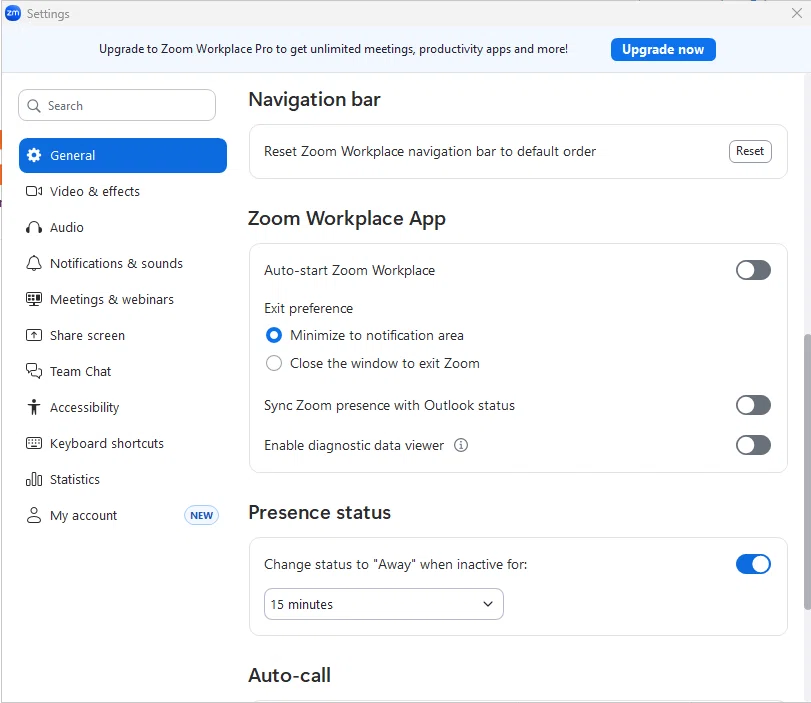Focus the settings Search field
This screenshot has width=811, height=703.
coord(117,106)
